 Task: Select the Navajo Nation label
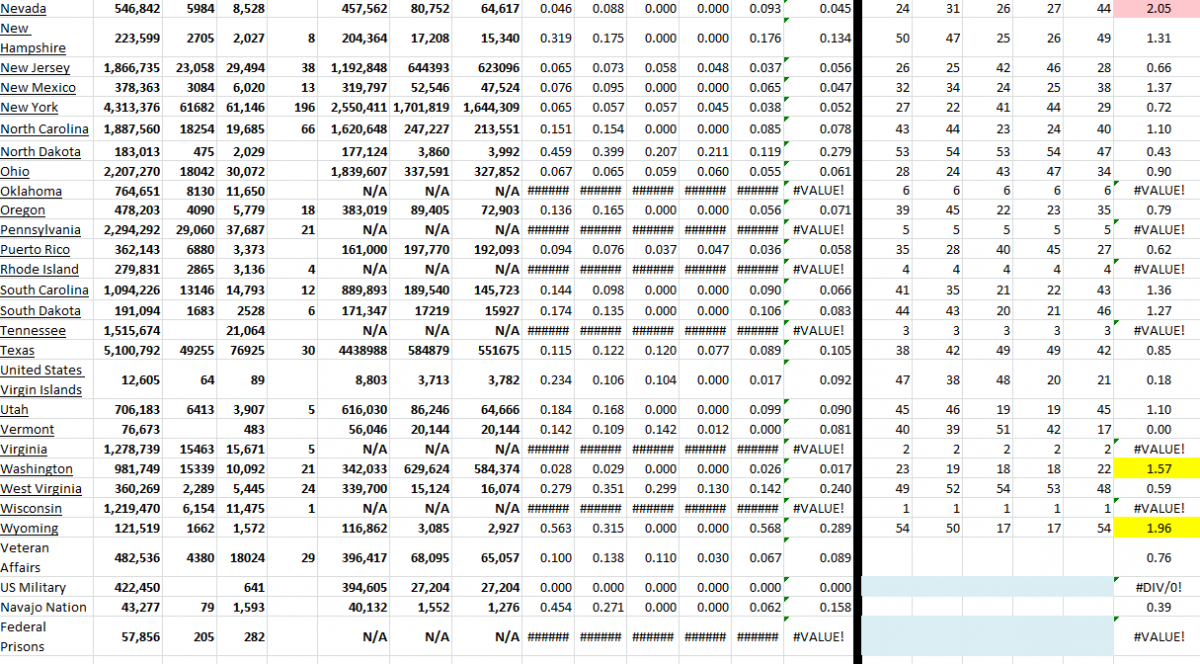[43, 607]
